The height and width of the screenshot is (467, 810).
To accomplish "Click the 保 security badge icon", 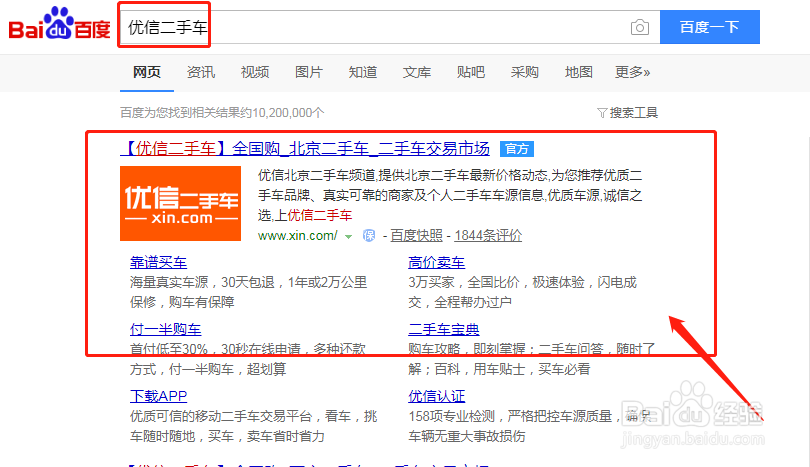I will pos(369,236).
